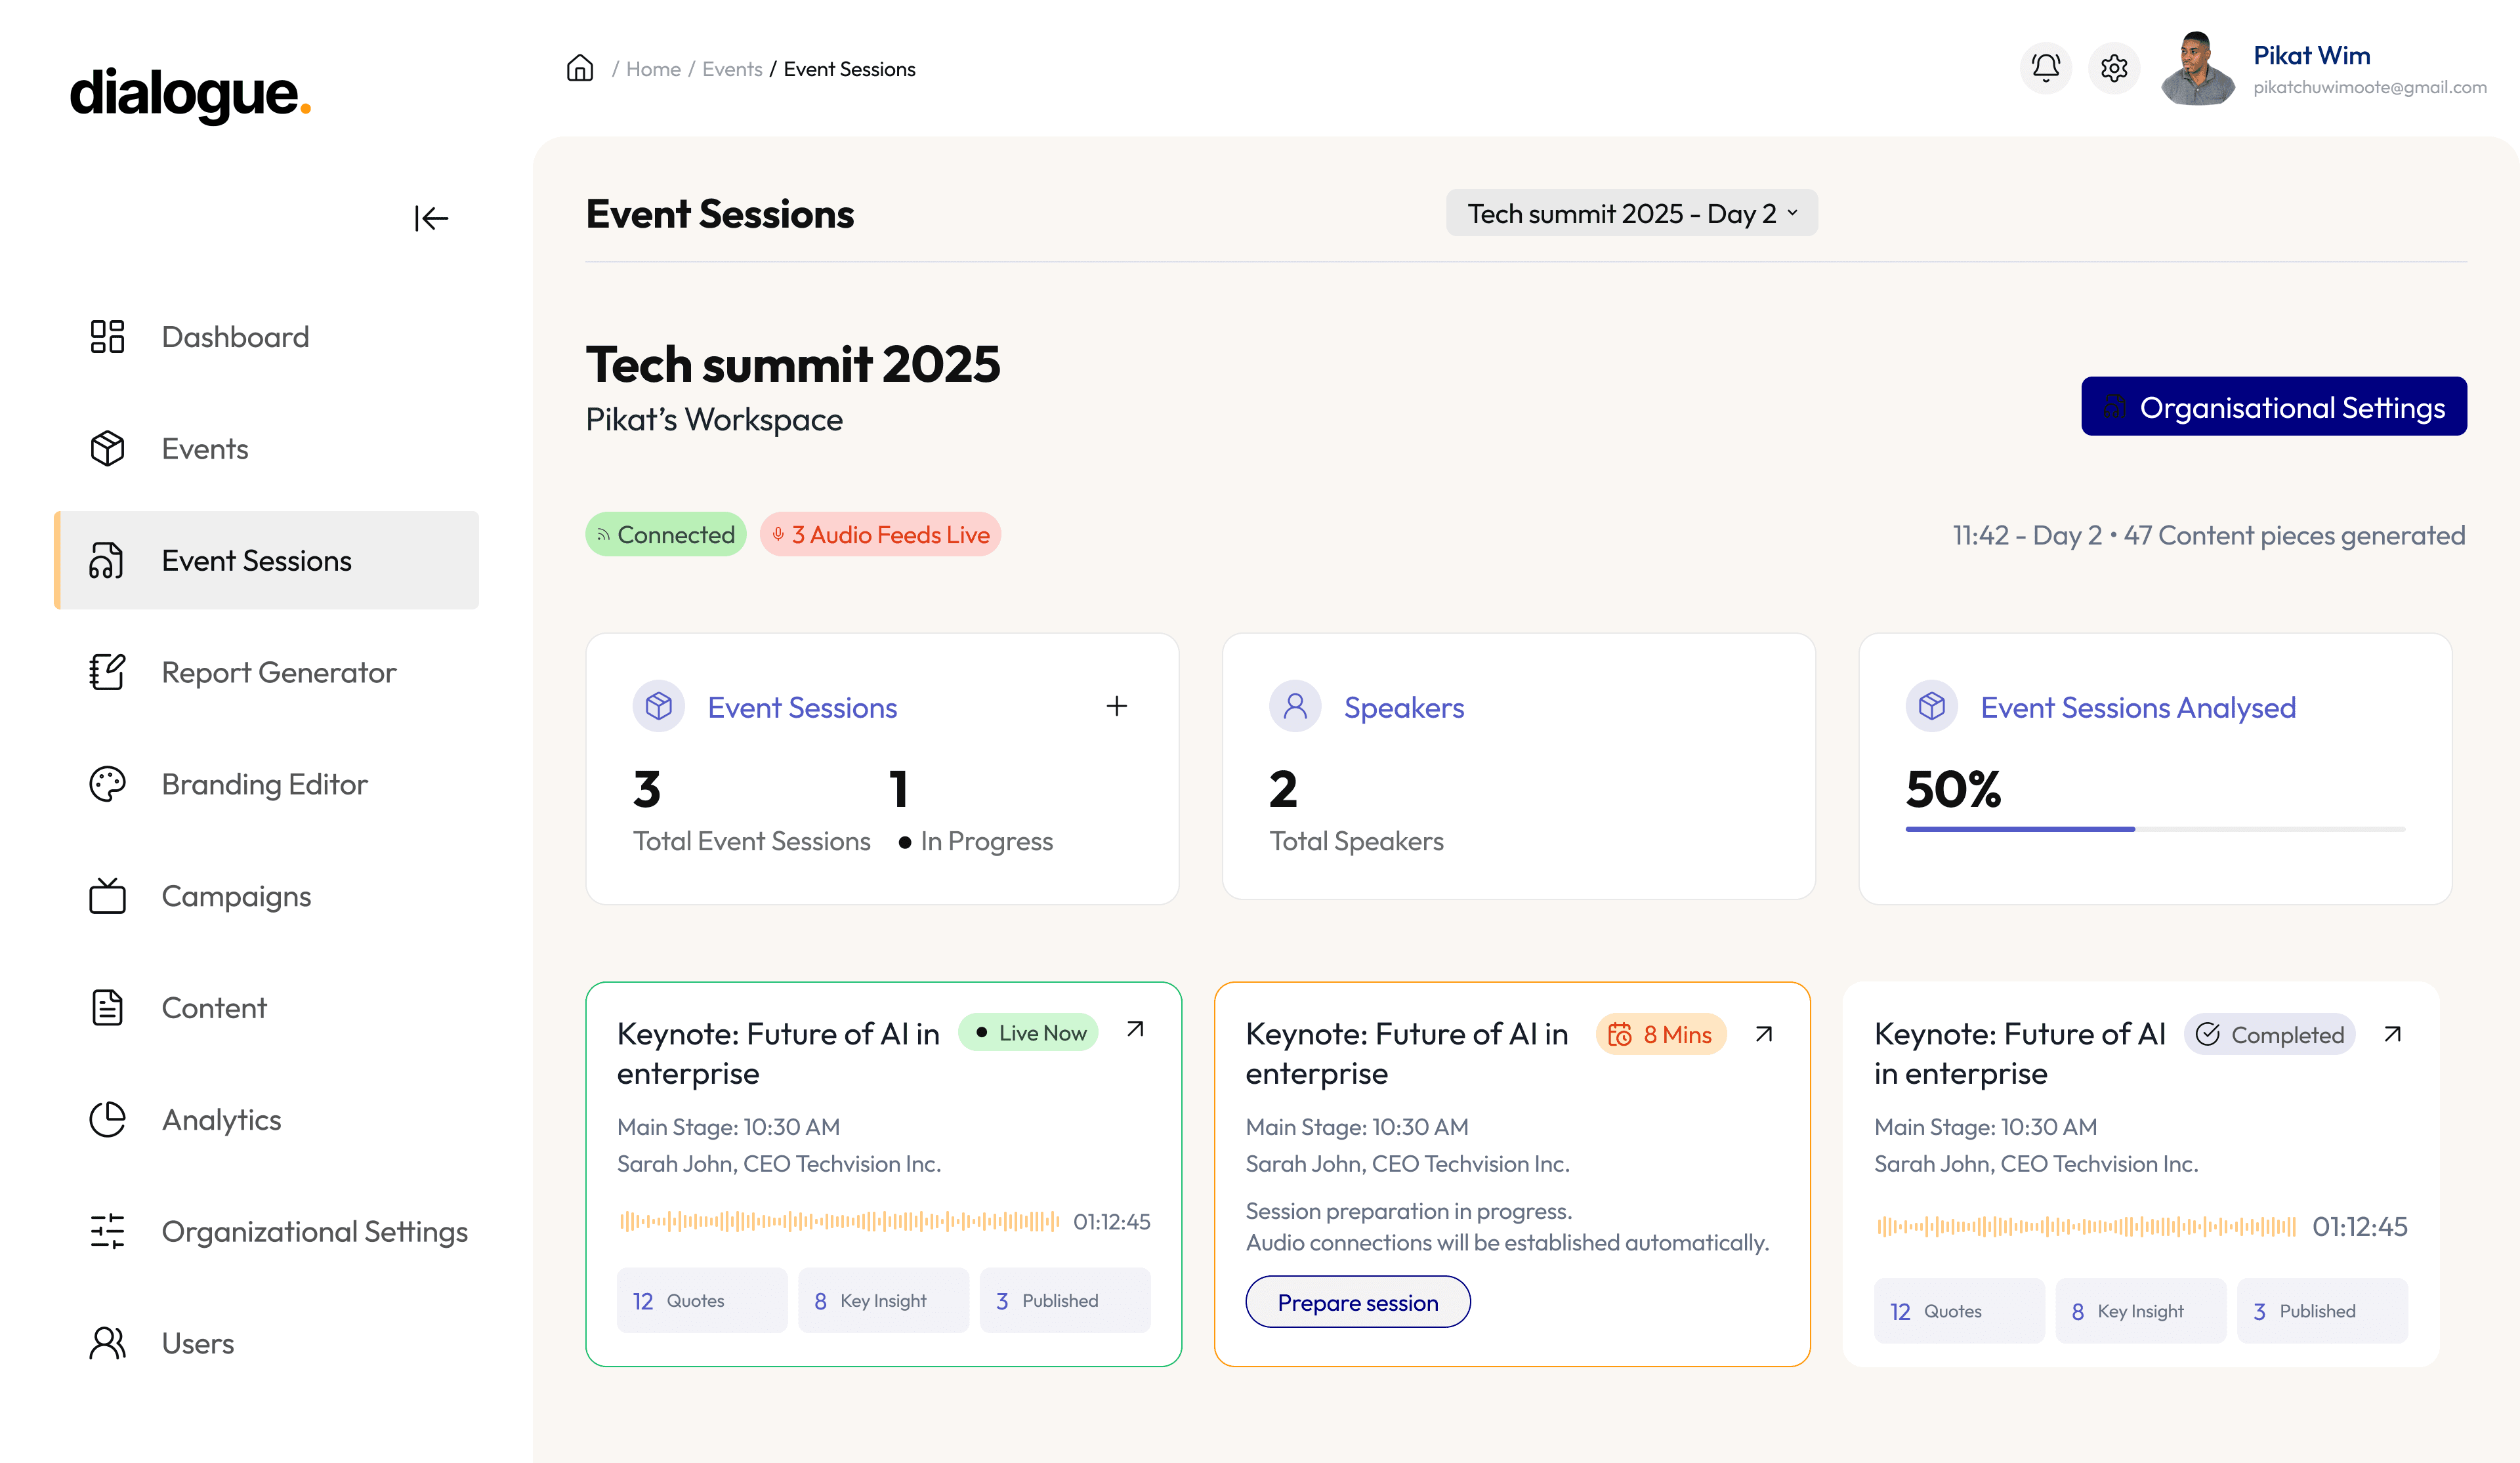This screenshot has width=2520, height=1463.
Task: Collapse the sidebar with arrow icon
Action: (x=431, y=218)
